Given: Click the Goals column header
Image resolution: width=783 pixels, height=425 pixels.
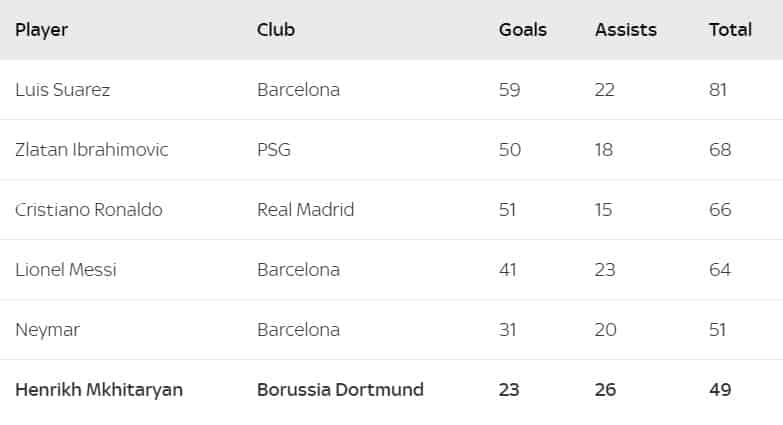Looking at the screenshot, I should [523, 30].
